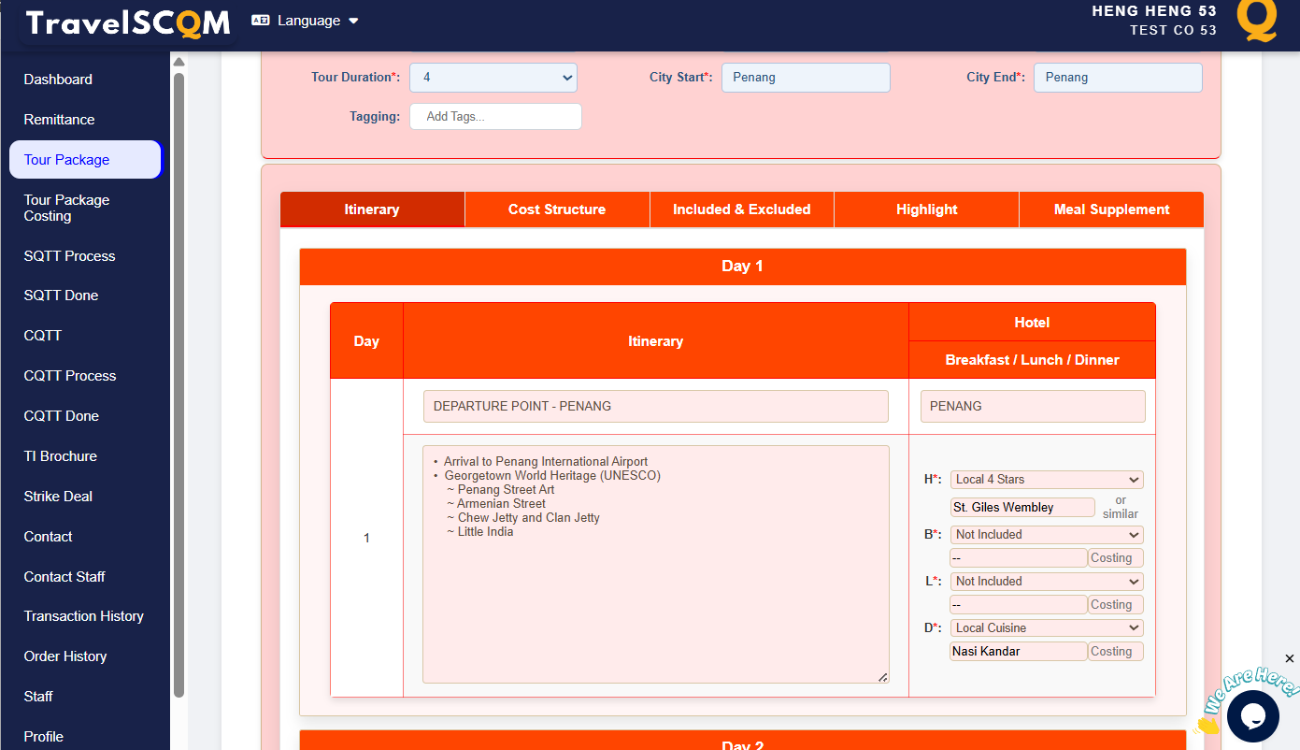Go to Dashboard in the sidebar
Image resolution: width=1300 pixels, height=750 pixels.
[58, 80]
